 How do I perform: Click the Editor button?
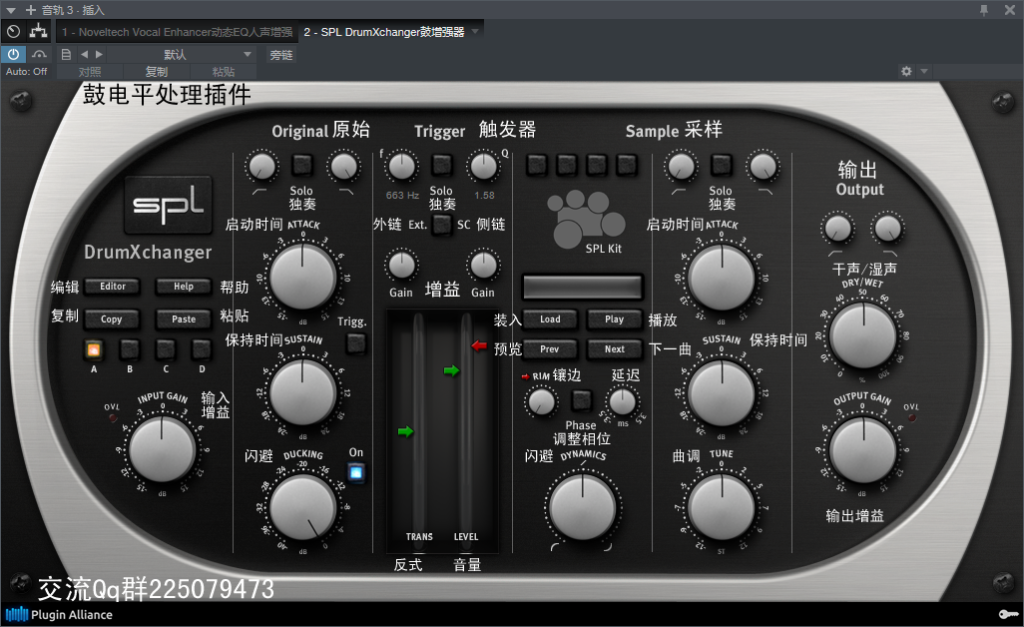(112, 286)
